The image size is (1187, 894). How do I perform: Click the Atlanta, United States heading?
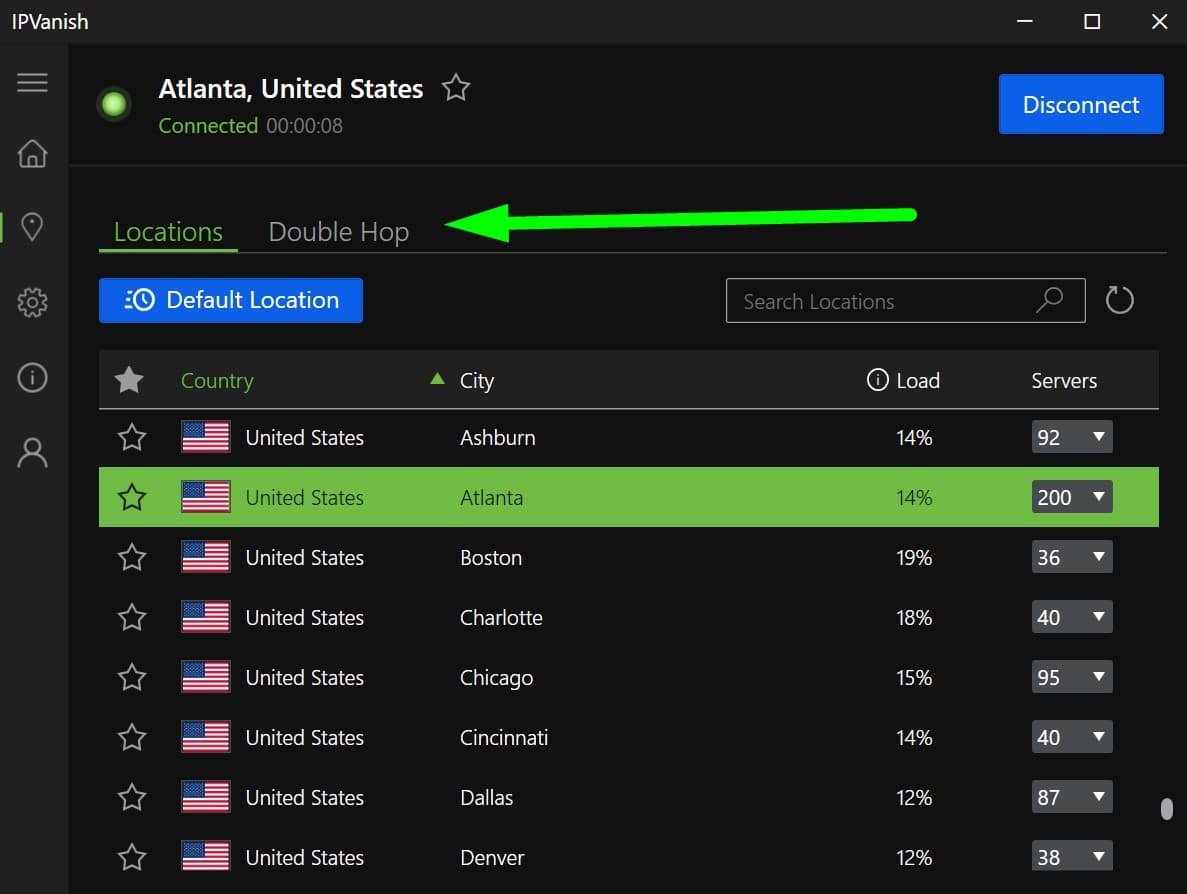[x=291, y=89]
